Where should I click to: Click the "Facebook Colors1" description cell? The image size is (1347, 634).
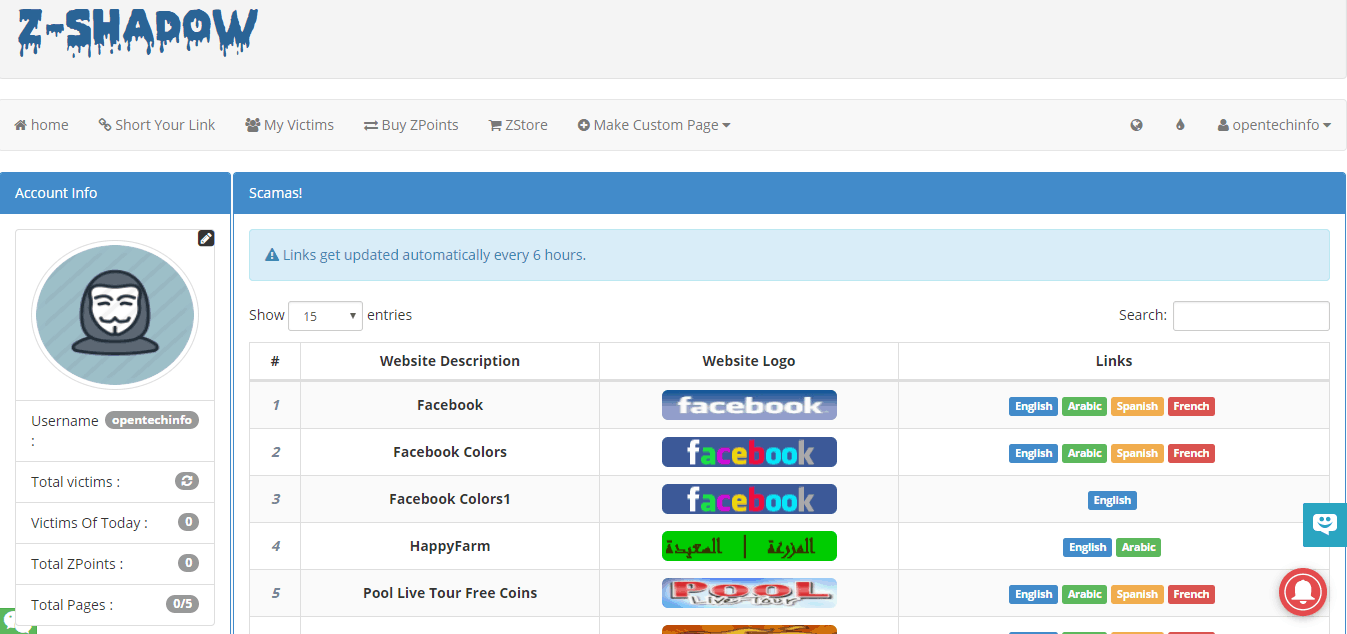[x=450, y=499]
